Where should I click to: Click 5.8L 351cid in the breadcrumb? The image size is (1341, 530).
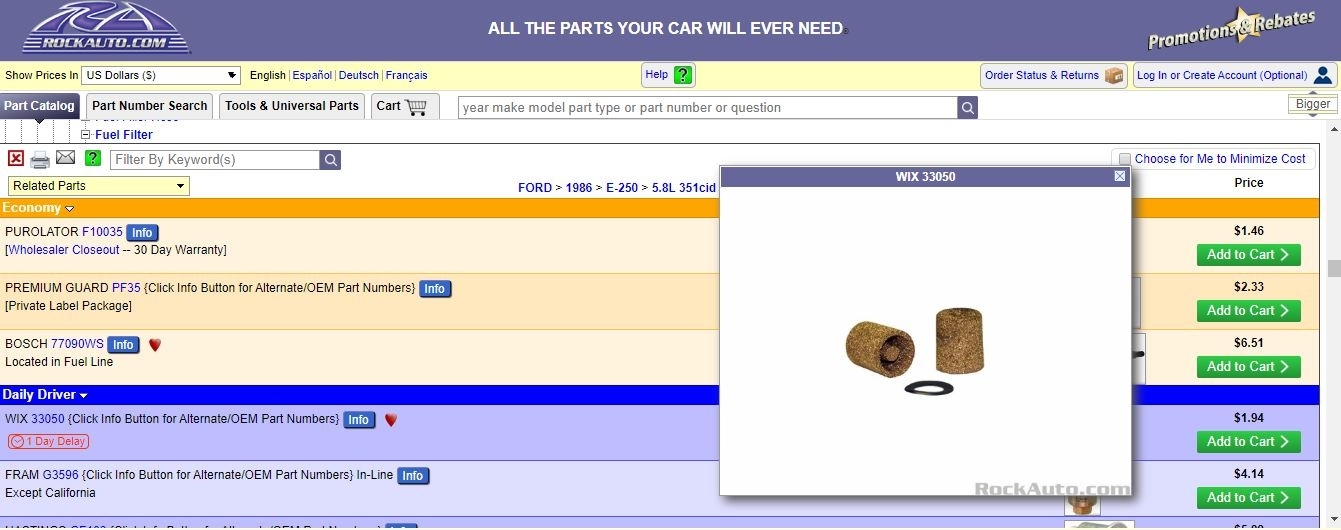click(x=684, y=188)
